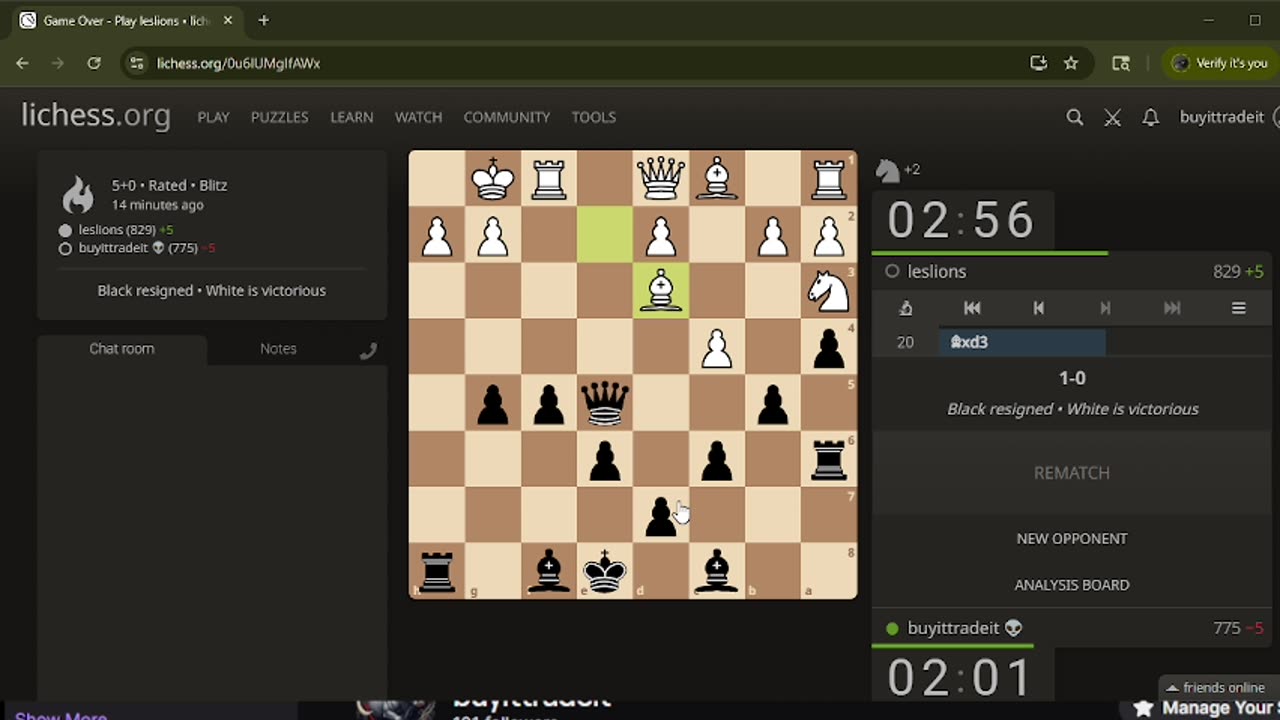Click the black king on e8
Viewport: 1280px width, 720px height.
(x=605, y=571)
